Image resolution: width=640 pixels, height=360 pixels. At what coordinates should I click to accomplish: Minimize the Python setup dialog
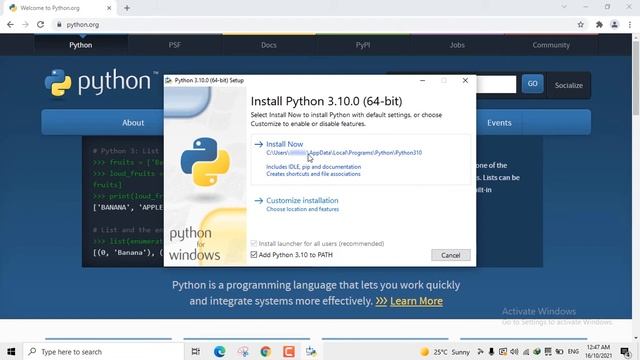422,80
